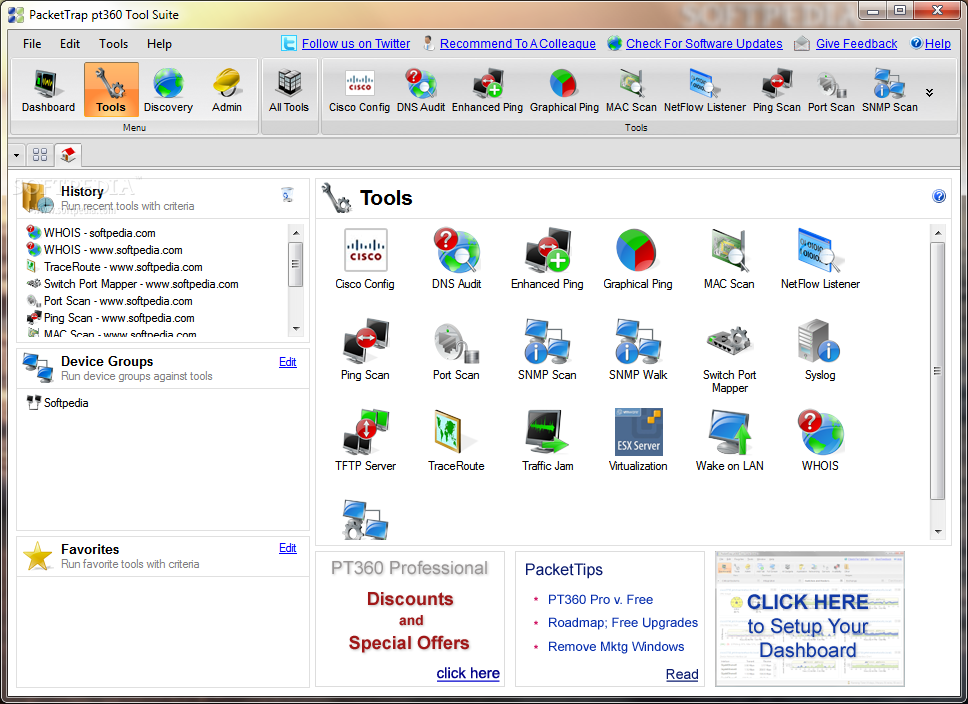Viewport: 968px width, 704px height.
Task: Click the Give Feedback link
Action: tap(856, 44)
